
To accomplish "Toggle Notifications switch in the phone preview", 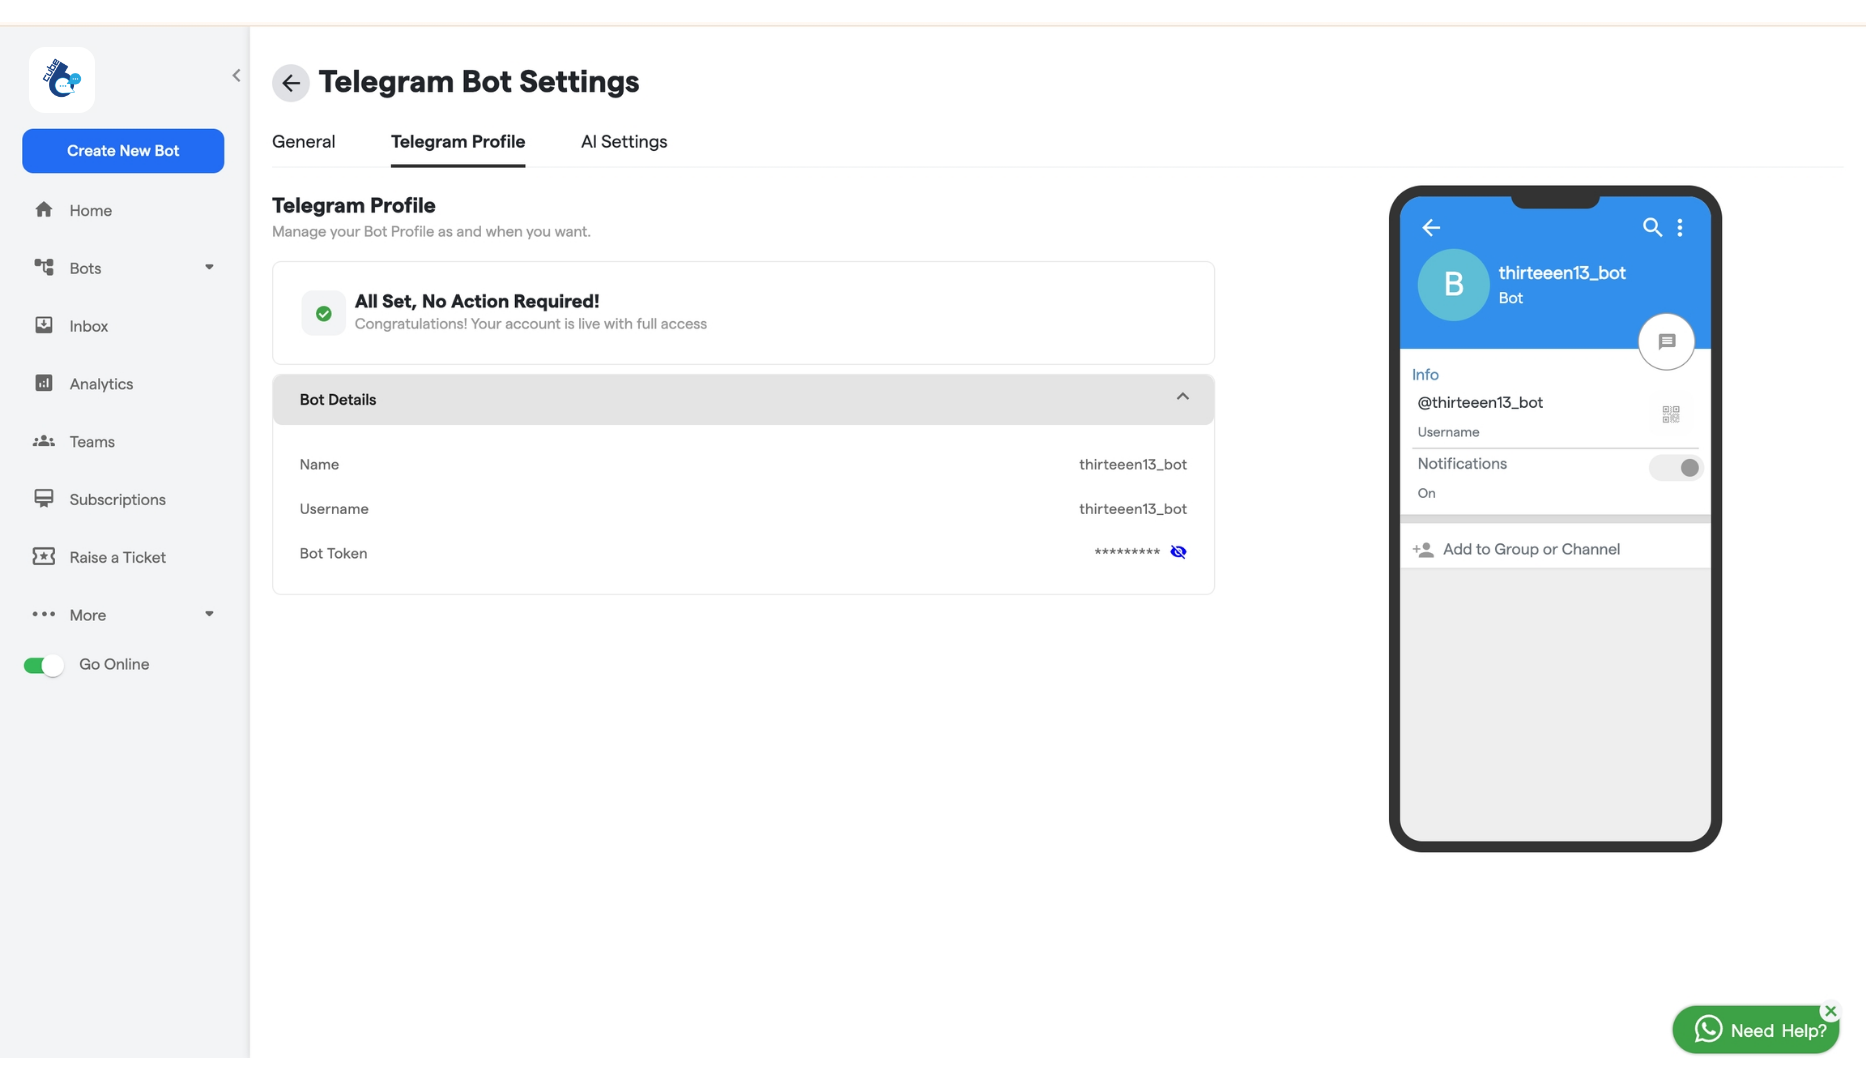I will (x=1676, y=467).
